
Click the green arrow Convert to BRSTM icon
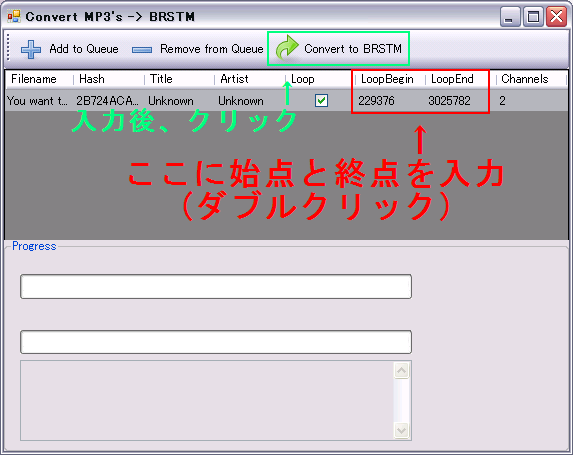pyautogui.click(x=287, y=48)
